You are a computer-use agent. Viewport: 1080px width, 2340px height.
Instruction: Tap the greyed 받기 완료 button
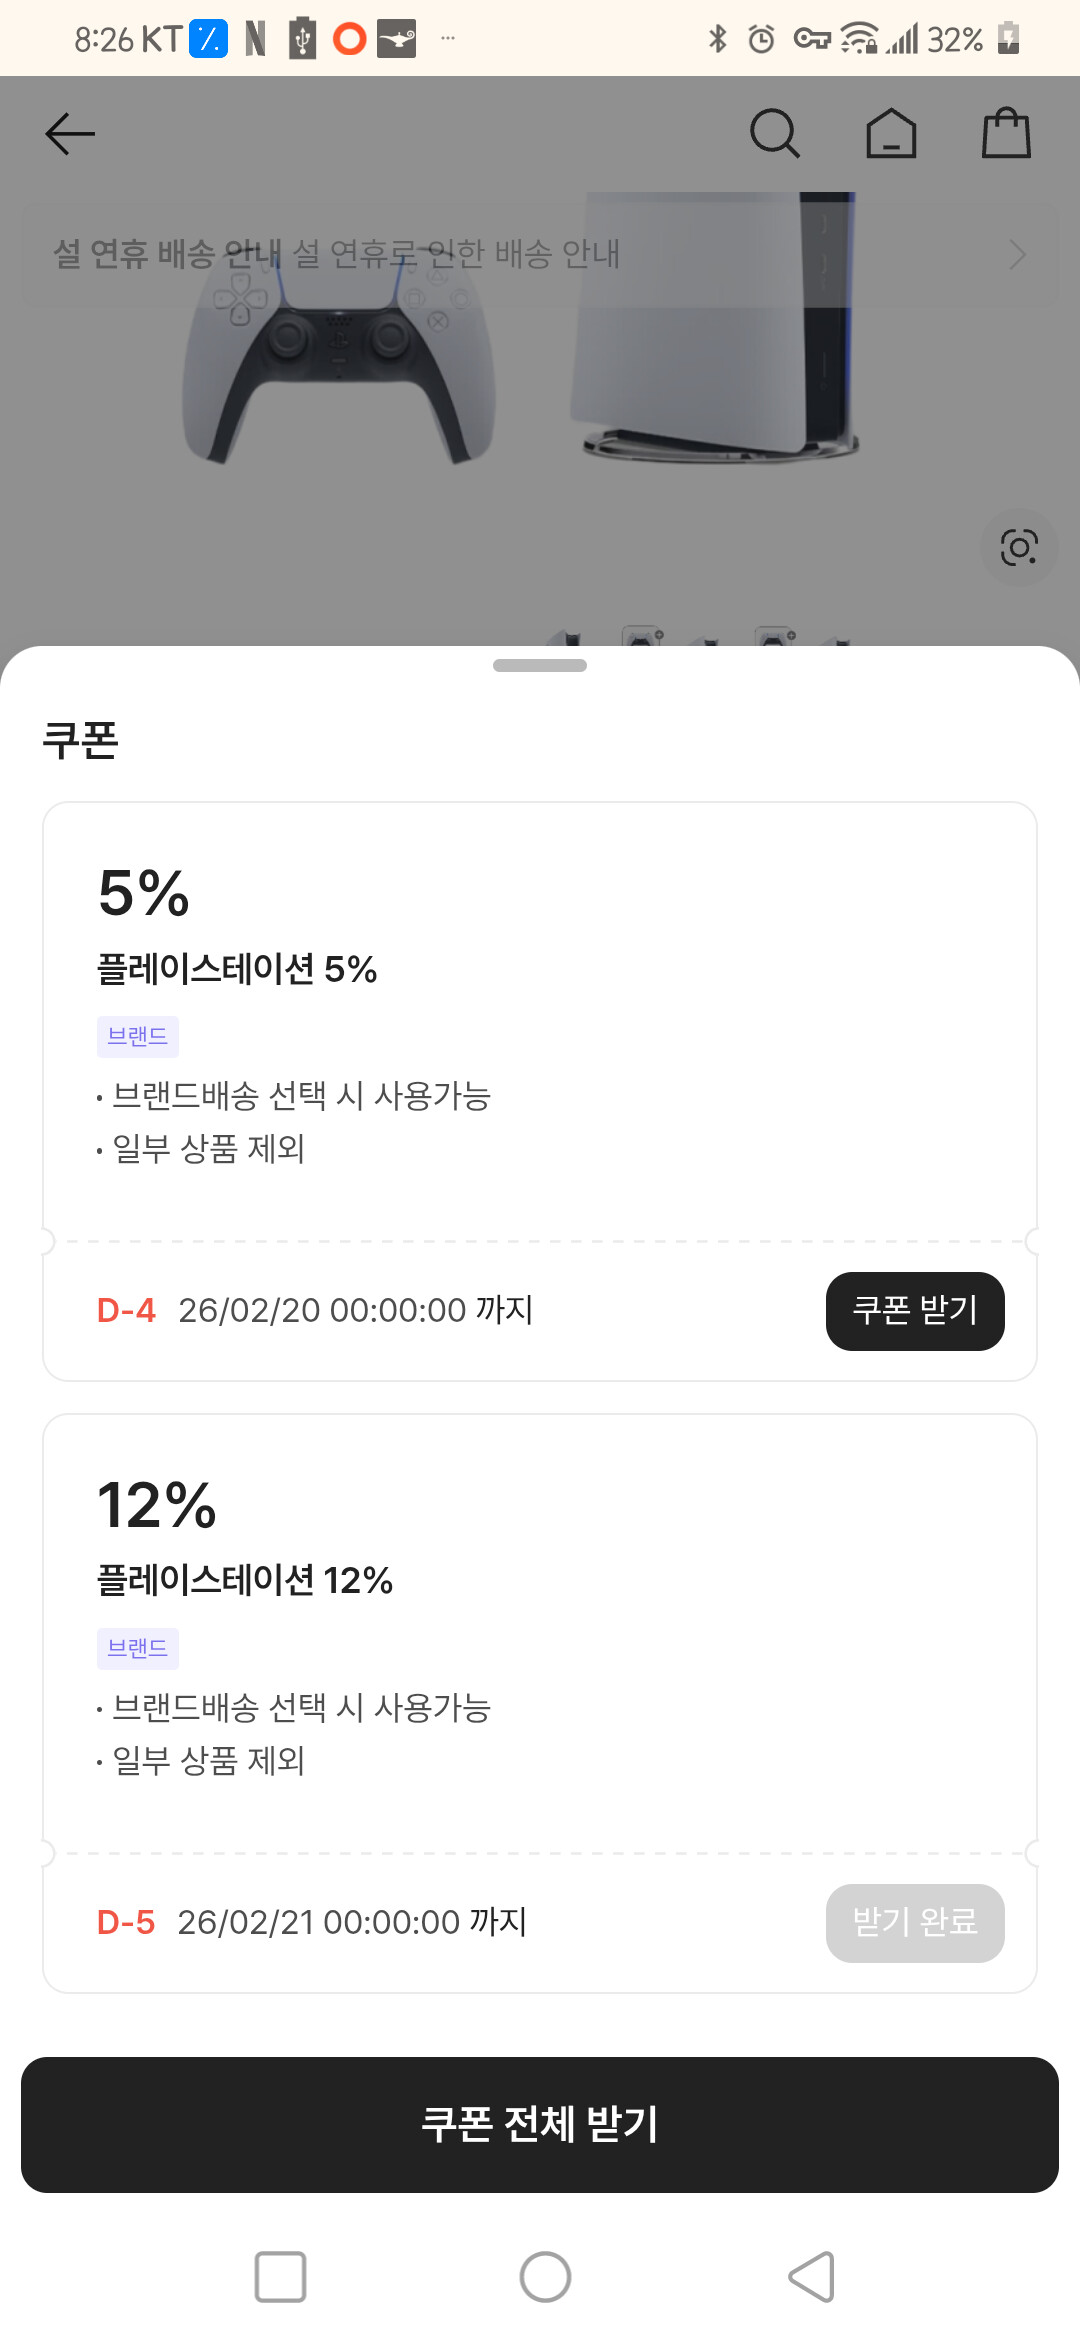[x=915, y=1923]
